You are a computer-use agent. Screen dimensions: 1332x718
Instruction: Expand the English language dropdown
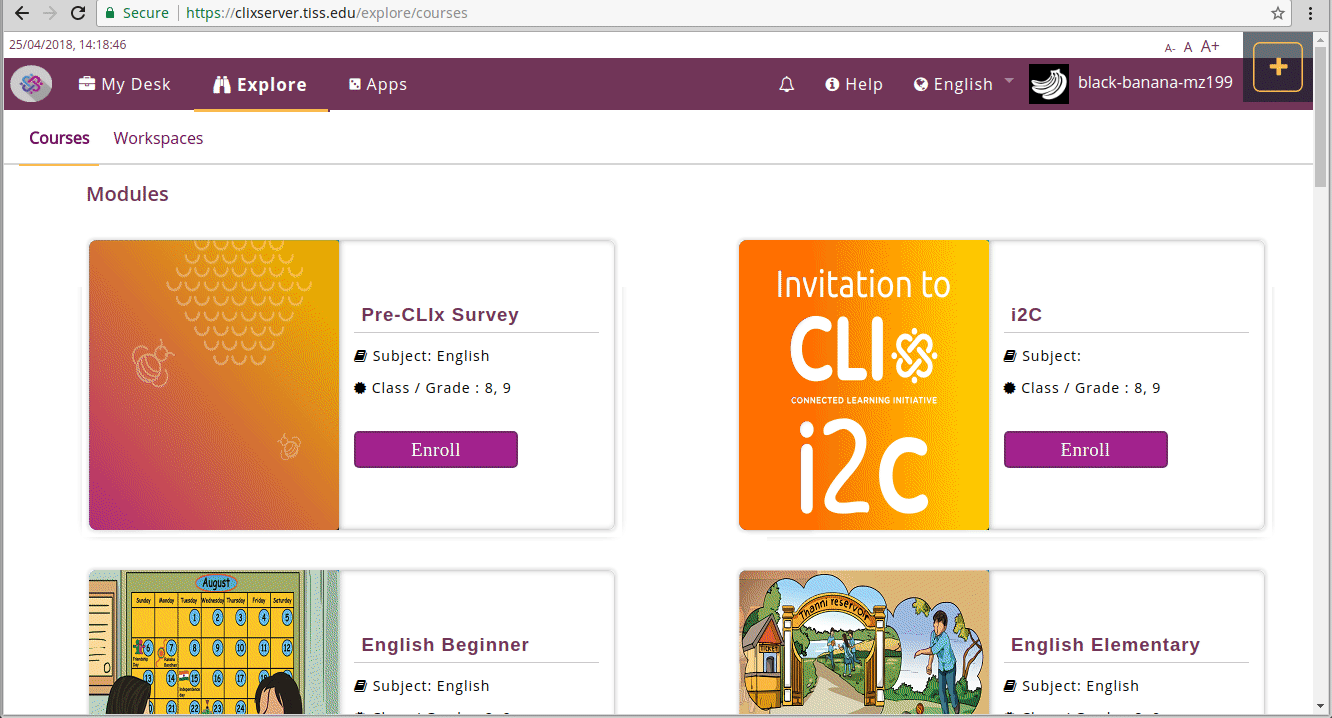coord(963,85)
